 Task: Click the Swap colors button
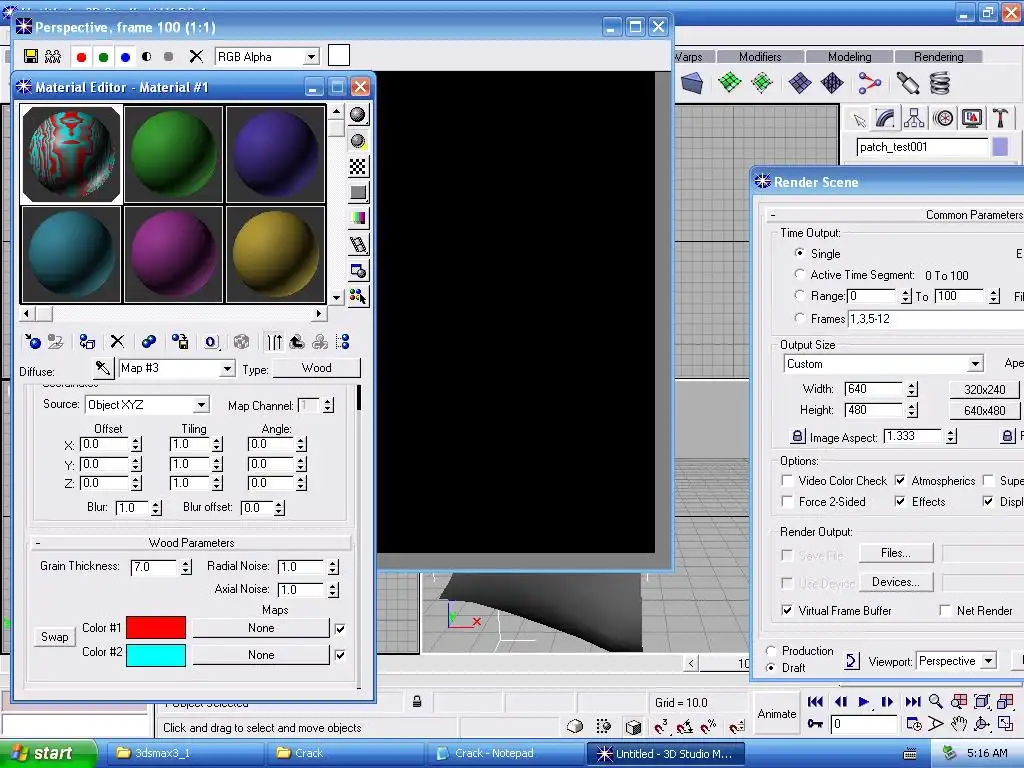pyautogui.click(x=54, y=637)
